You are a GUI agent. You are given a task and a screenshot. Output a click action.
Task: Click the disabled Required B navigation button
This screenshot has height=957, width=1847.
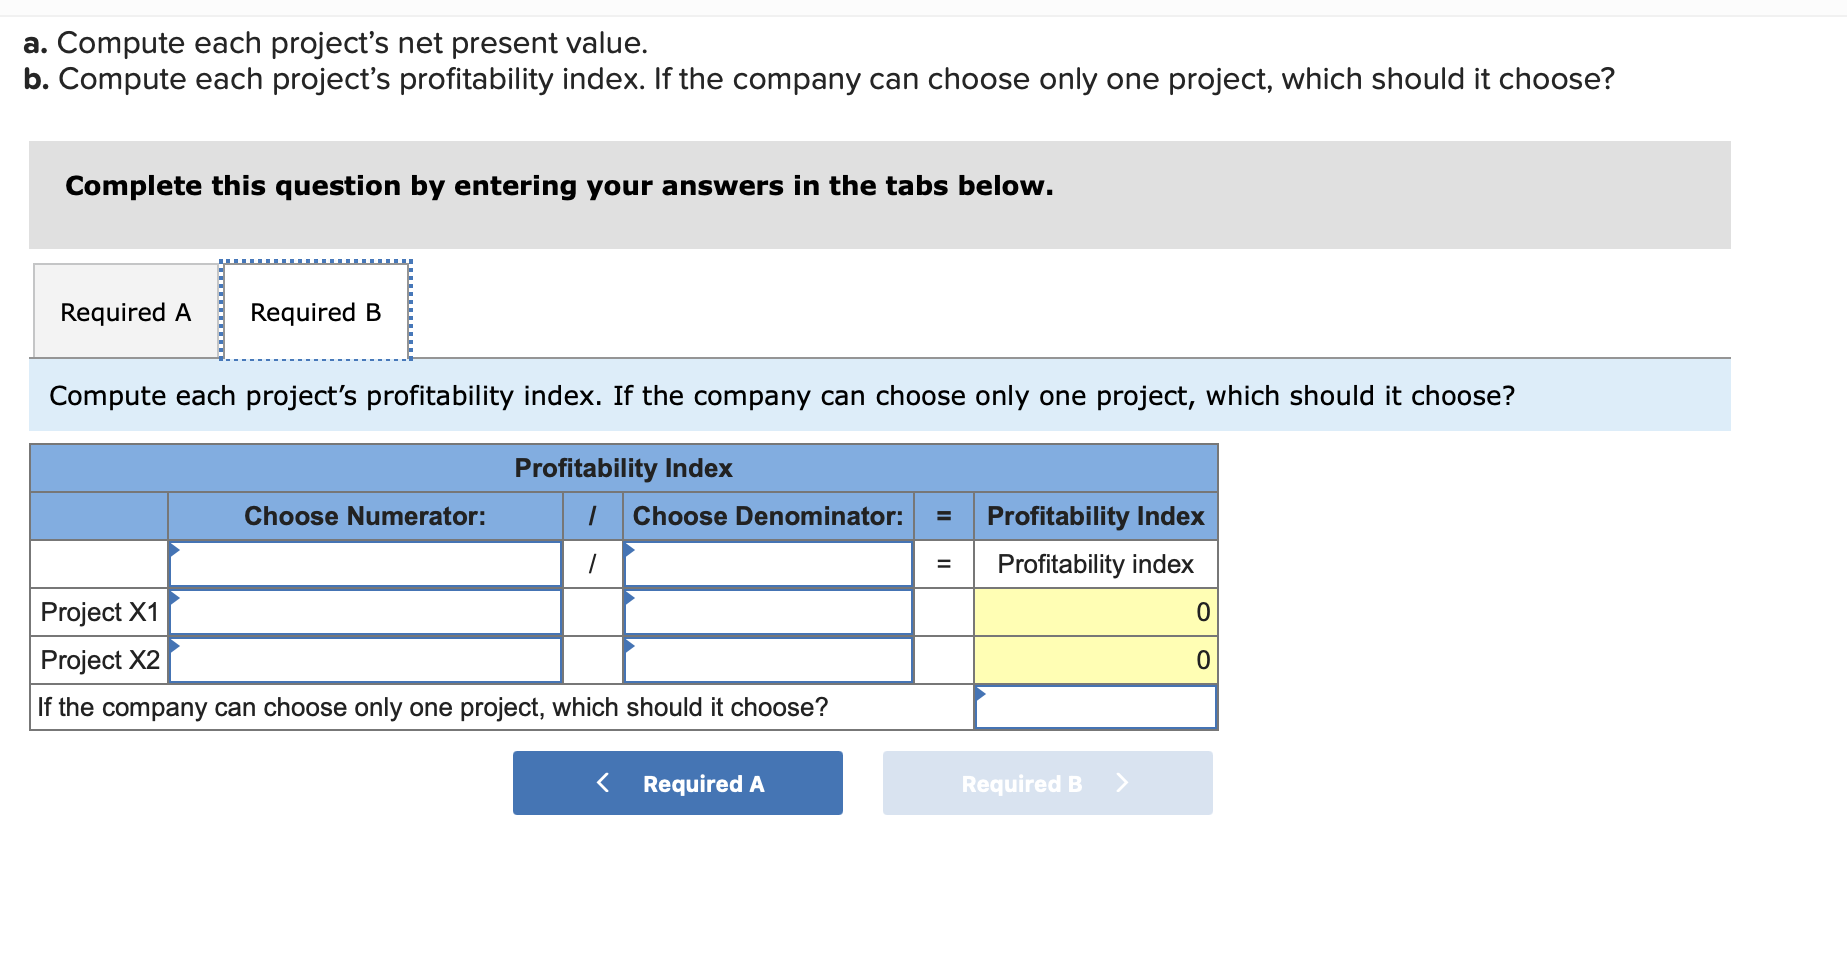point(1046,783)
